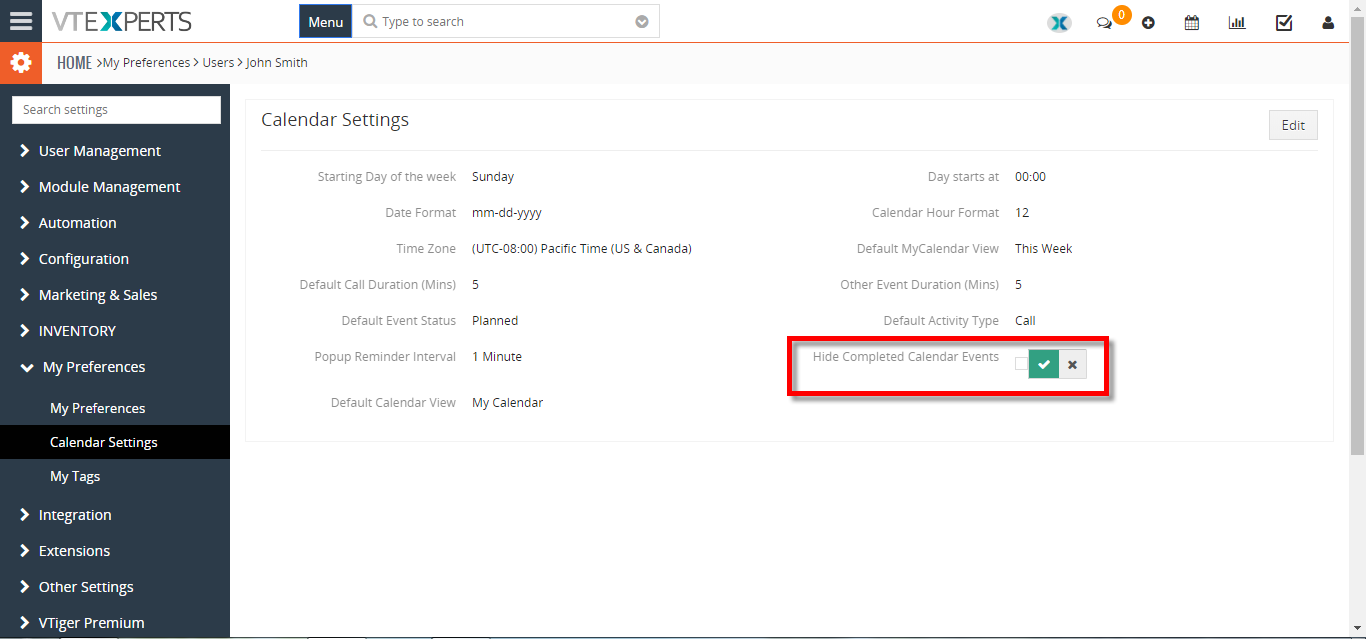Open the My Preferences sub-item
This screenshot has height=639, width=1366.
(98, 408)
